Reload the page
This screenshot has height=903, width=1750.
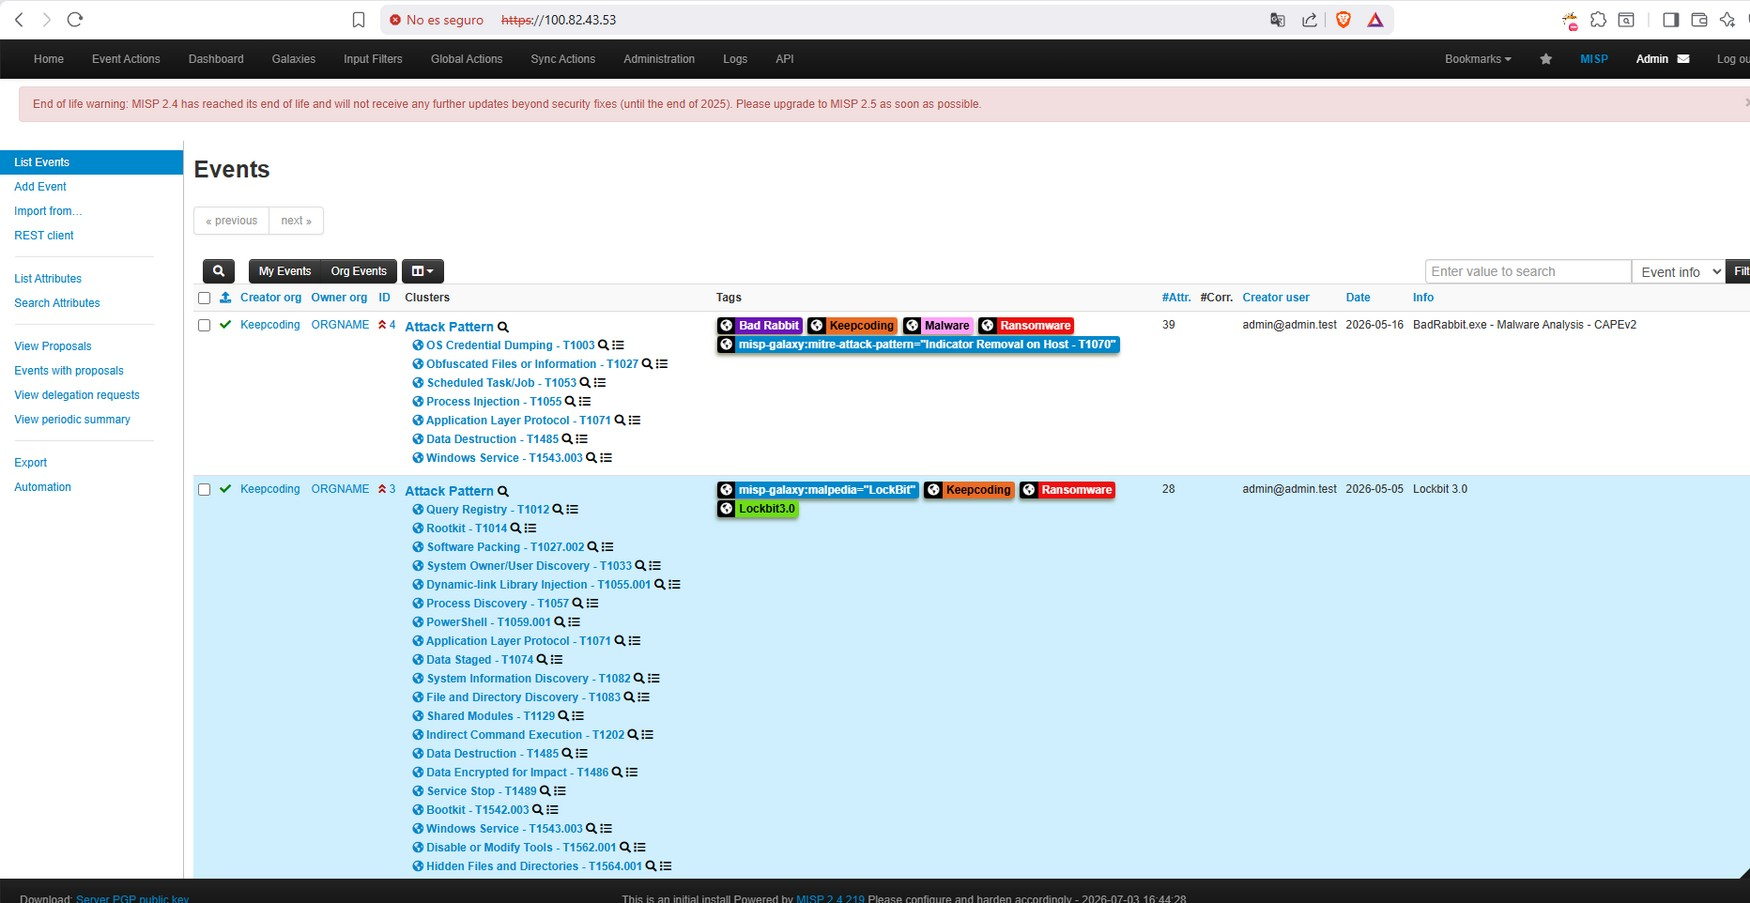click(75, 20)
